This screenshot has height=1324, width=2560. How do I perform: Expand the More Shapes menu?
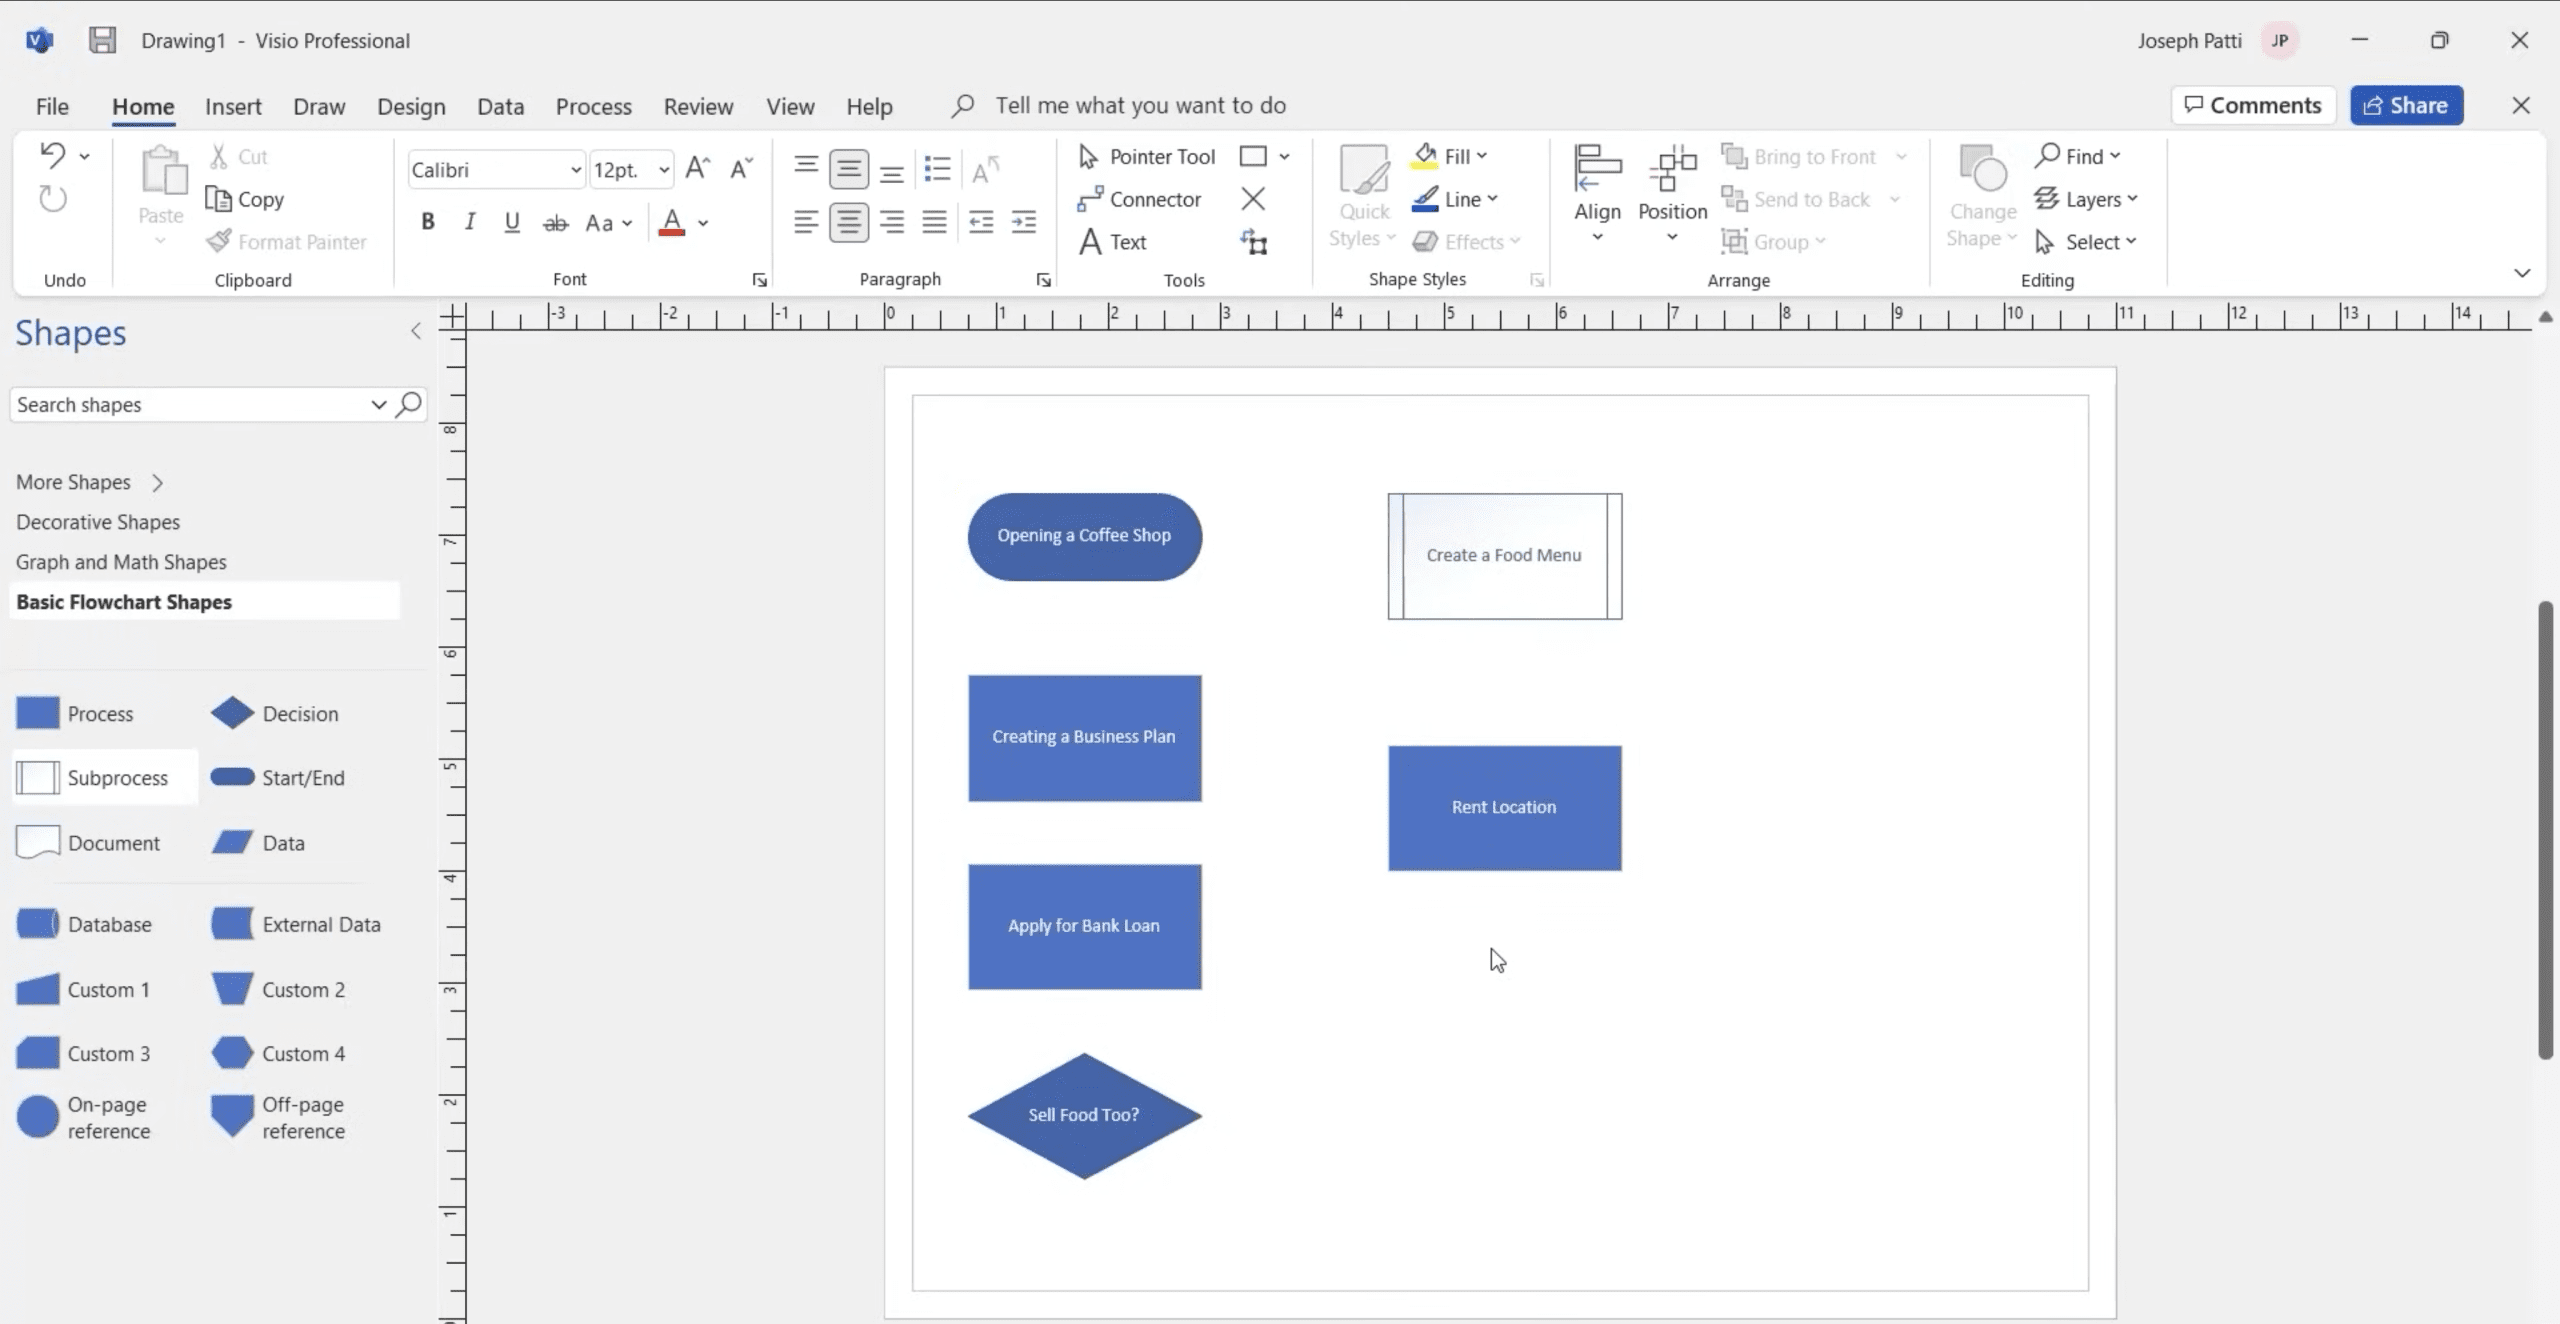coord(88,482)
